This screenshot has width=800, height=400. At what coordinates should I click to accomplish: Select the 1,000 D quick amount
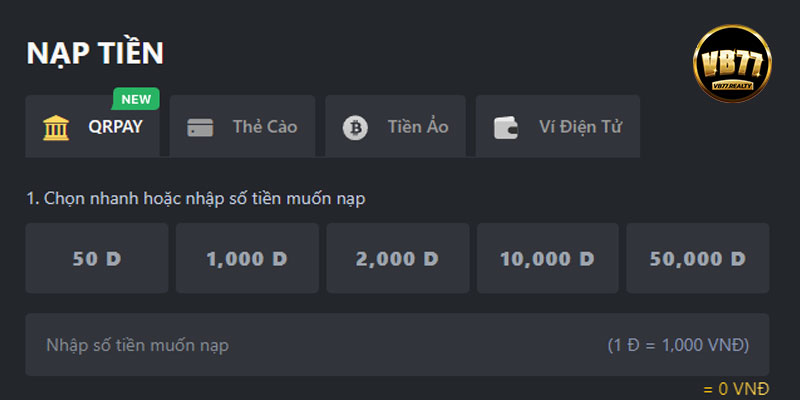point(247,258)
